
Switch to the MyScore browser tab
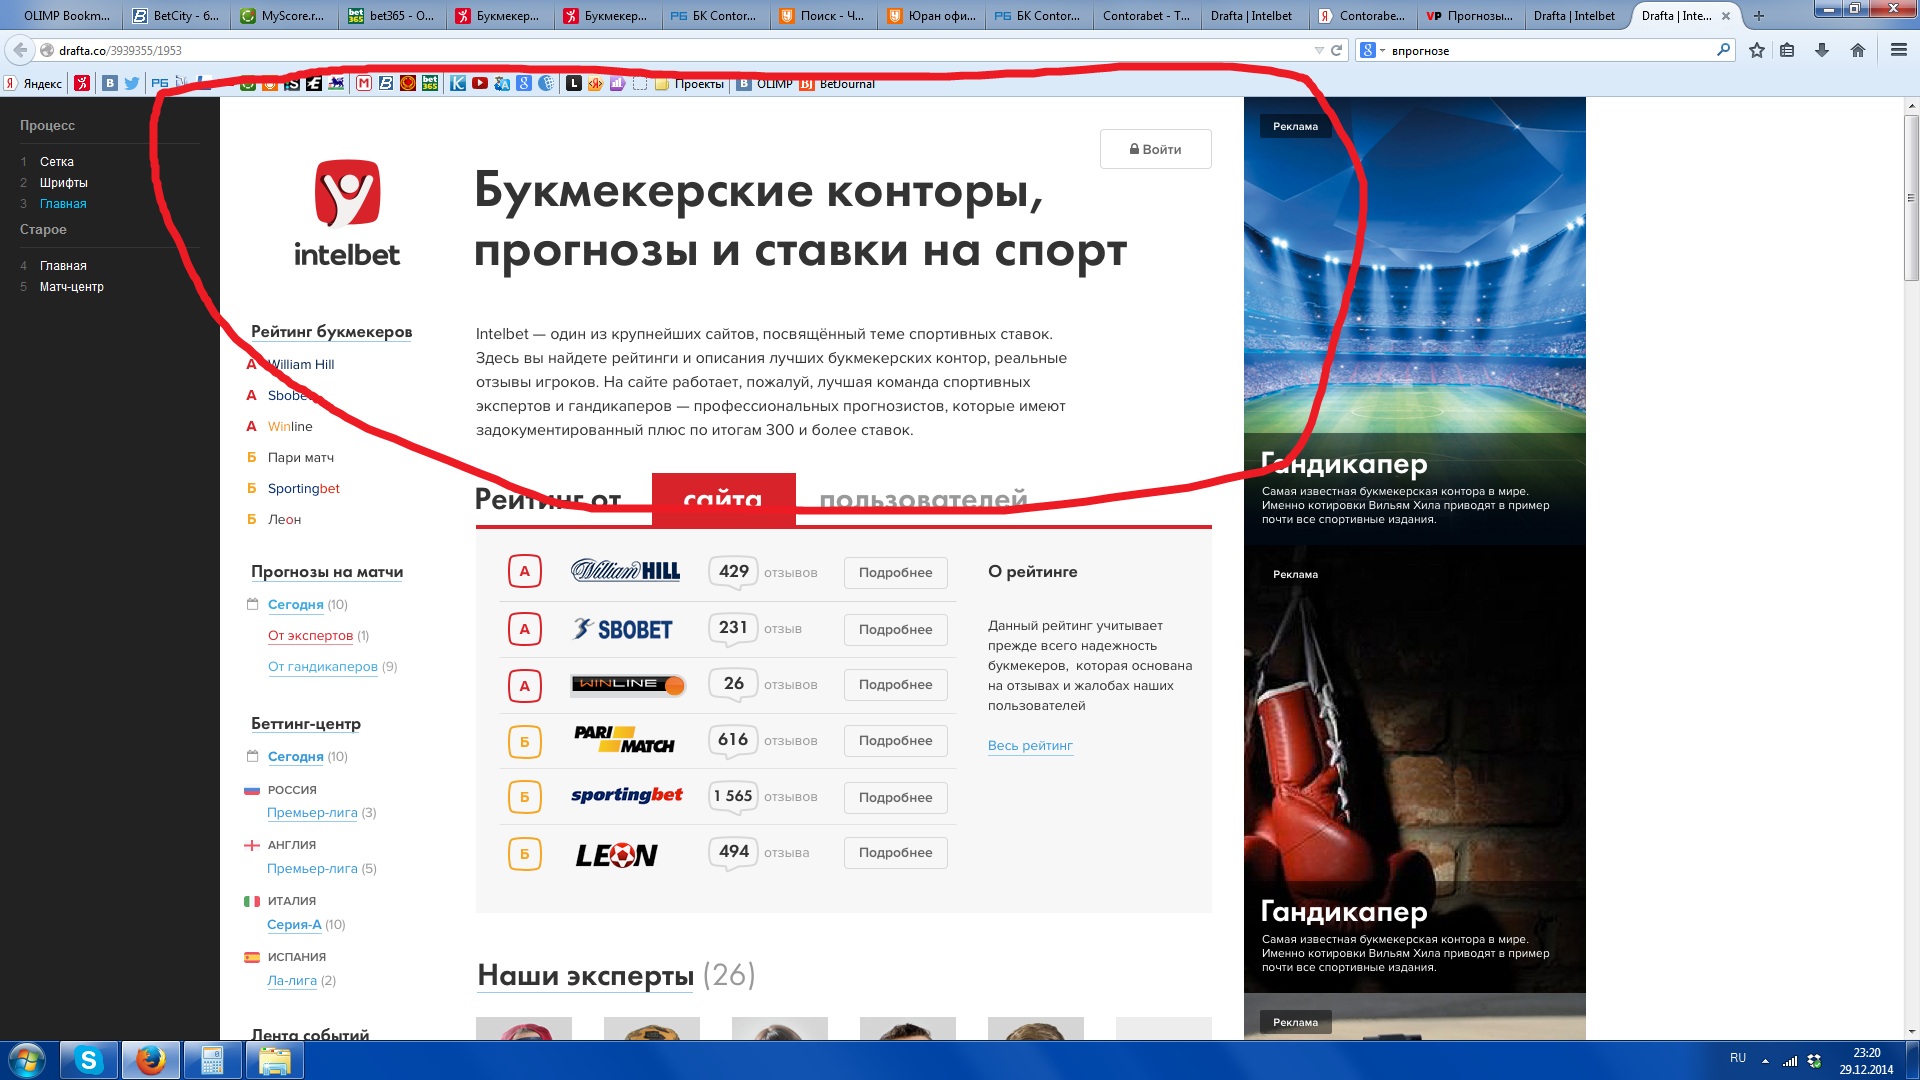[x=284, y=15]
